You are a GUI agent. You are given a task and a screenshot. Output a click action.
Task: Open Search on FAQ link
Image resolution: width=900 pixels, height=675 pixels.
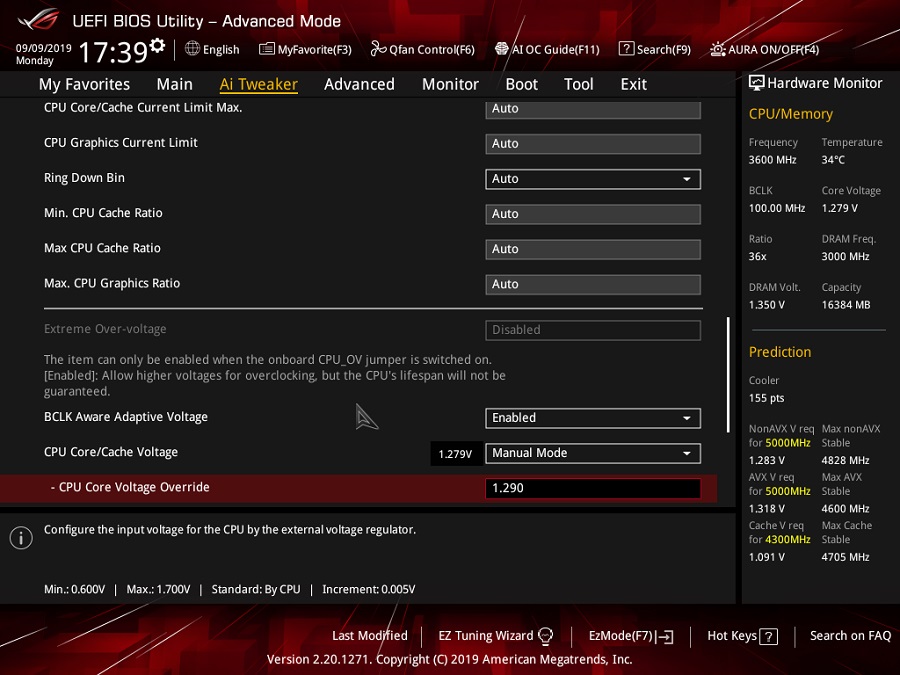coord(851,636)
